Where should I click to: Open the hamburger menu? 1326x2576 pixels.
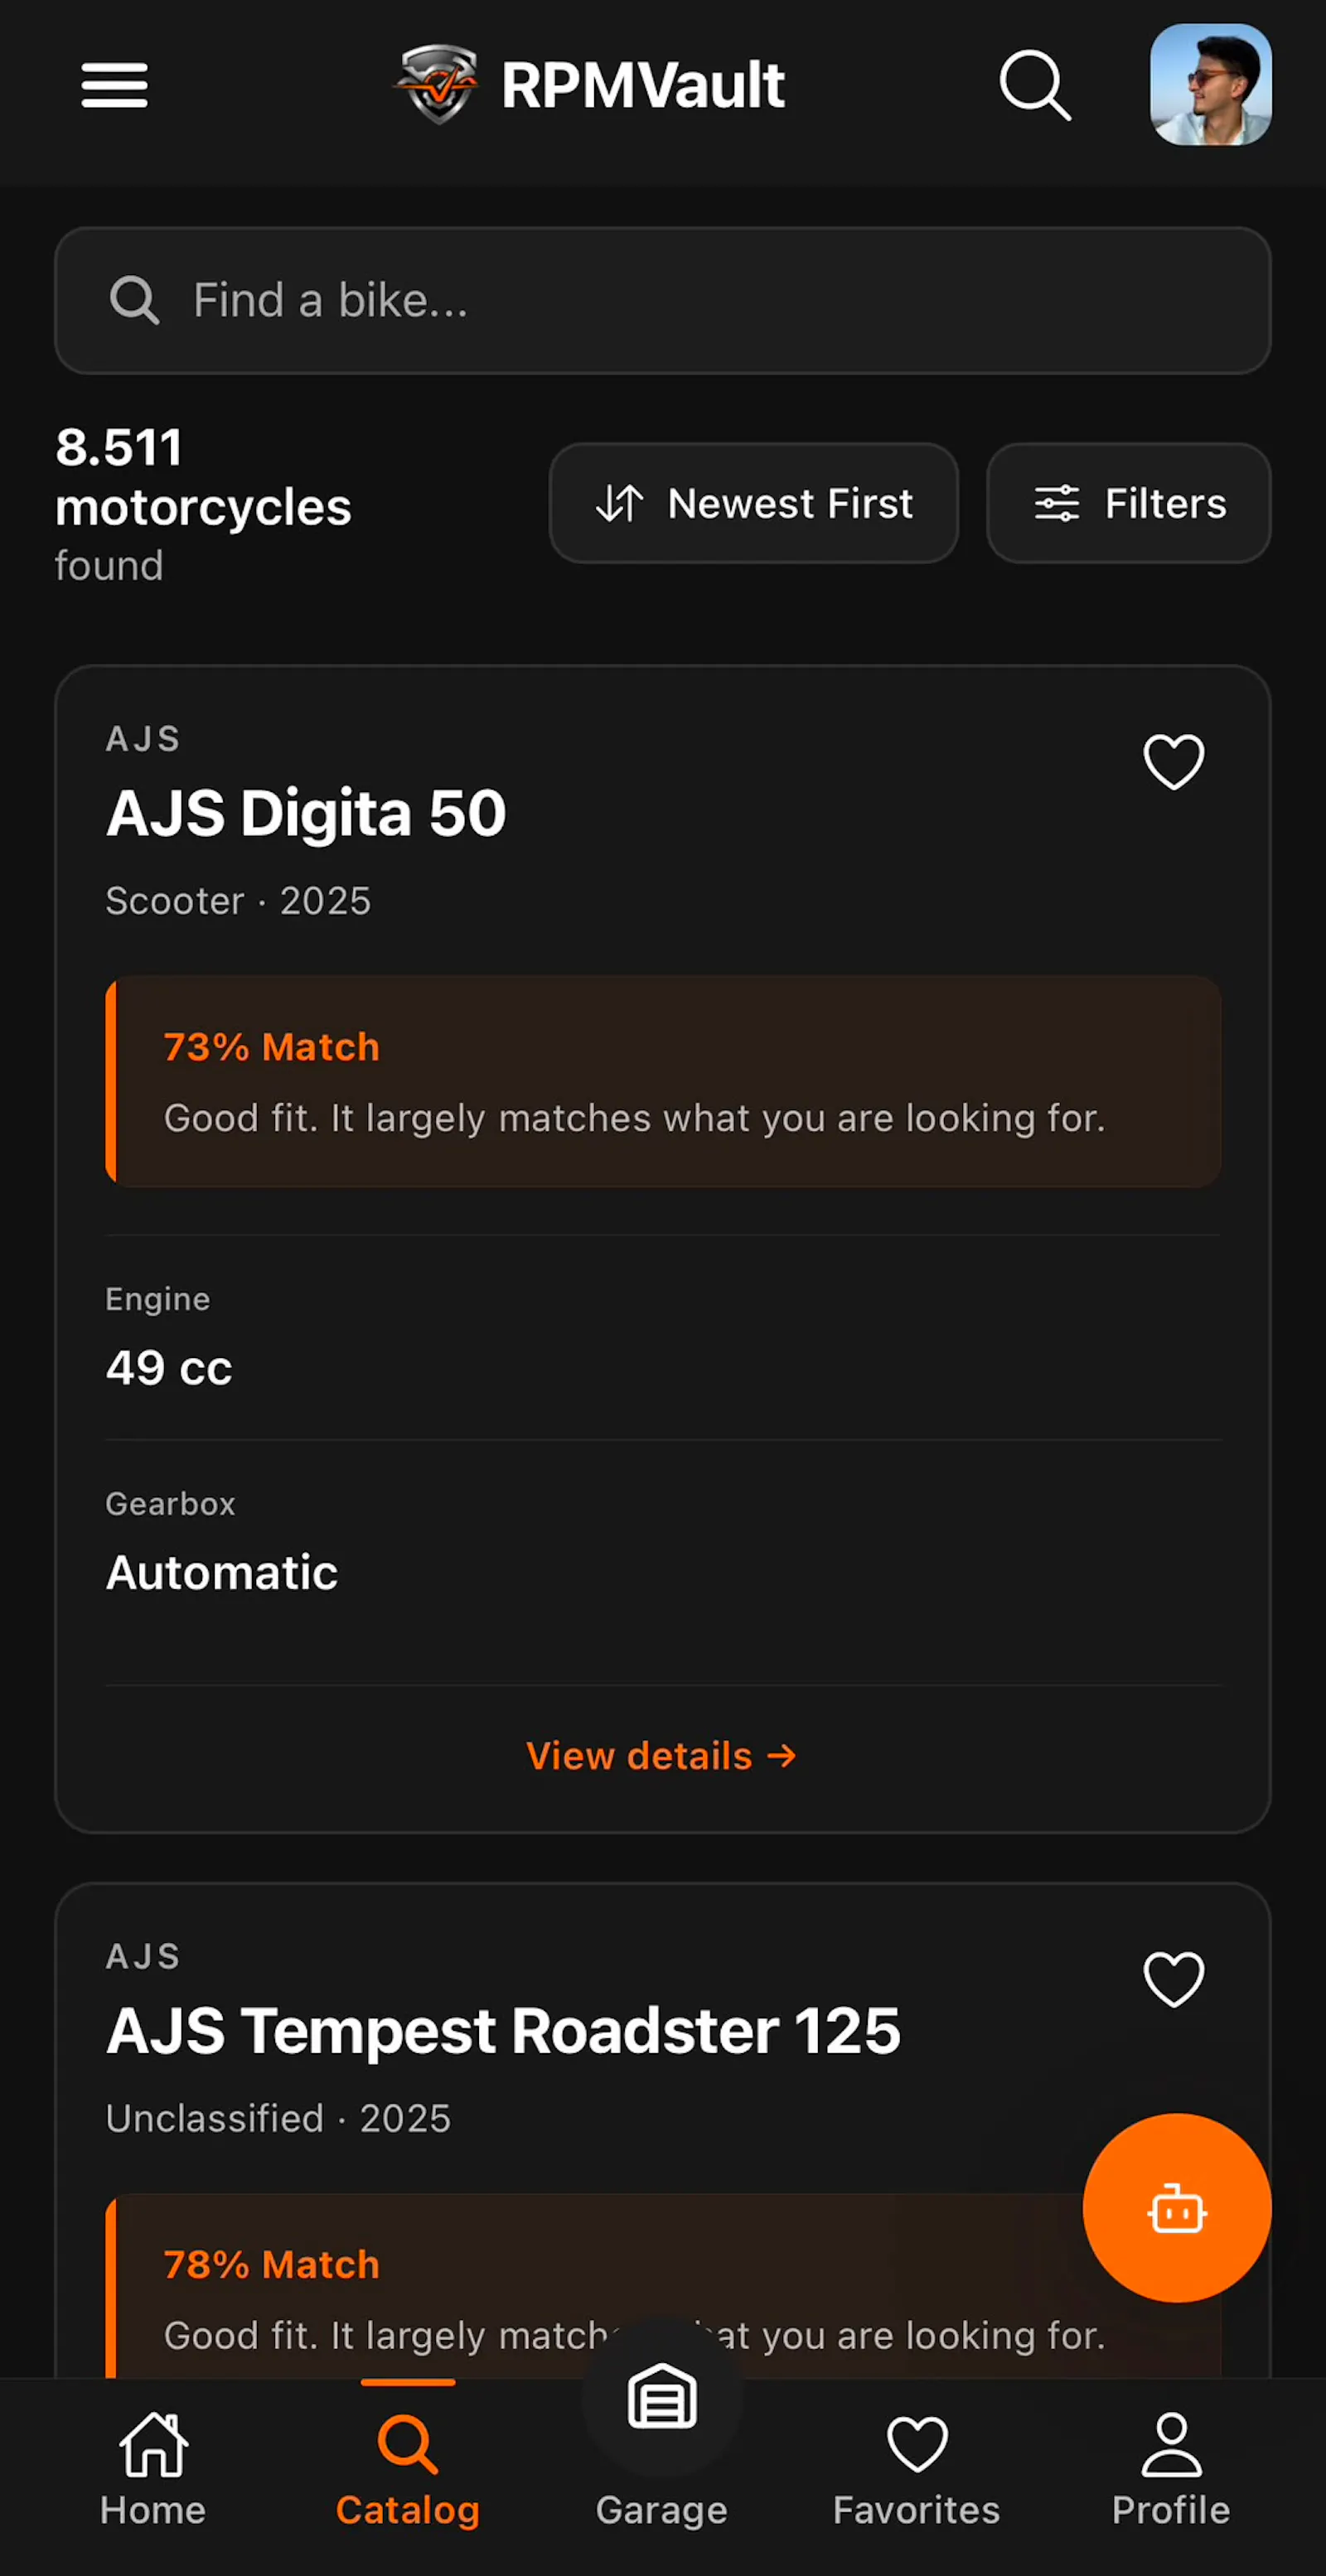115,85
